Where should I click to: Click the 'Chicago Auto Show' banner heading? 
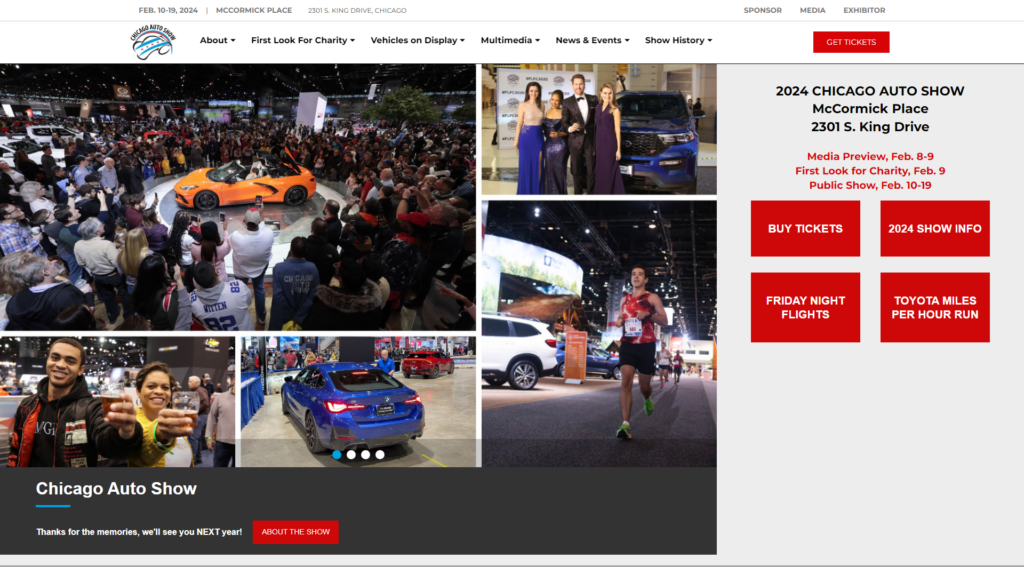(x=116, y=489)
